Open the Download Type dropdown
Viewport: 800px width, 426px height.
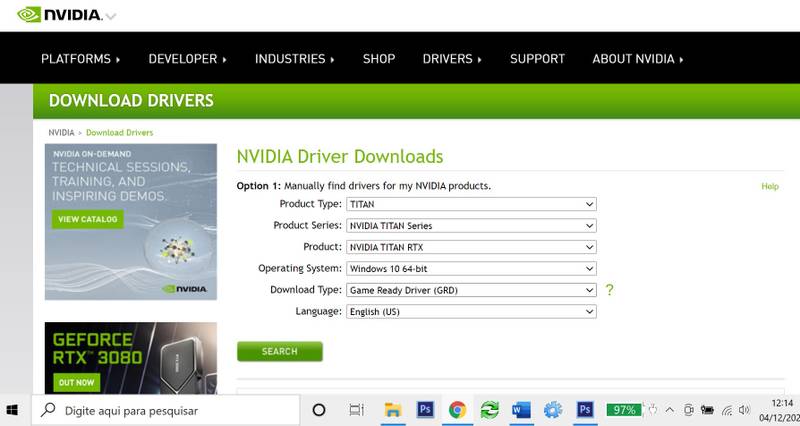pyautogui.click(x=471, y=290)
